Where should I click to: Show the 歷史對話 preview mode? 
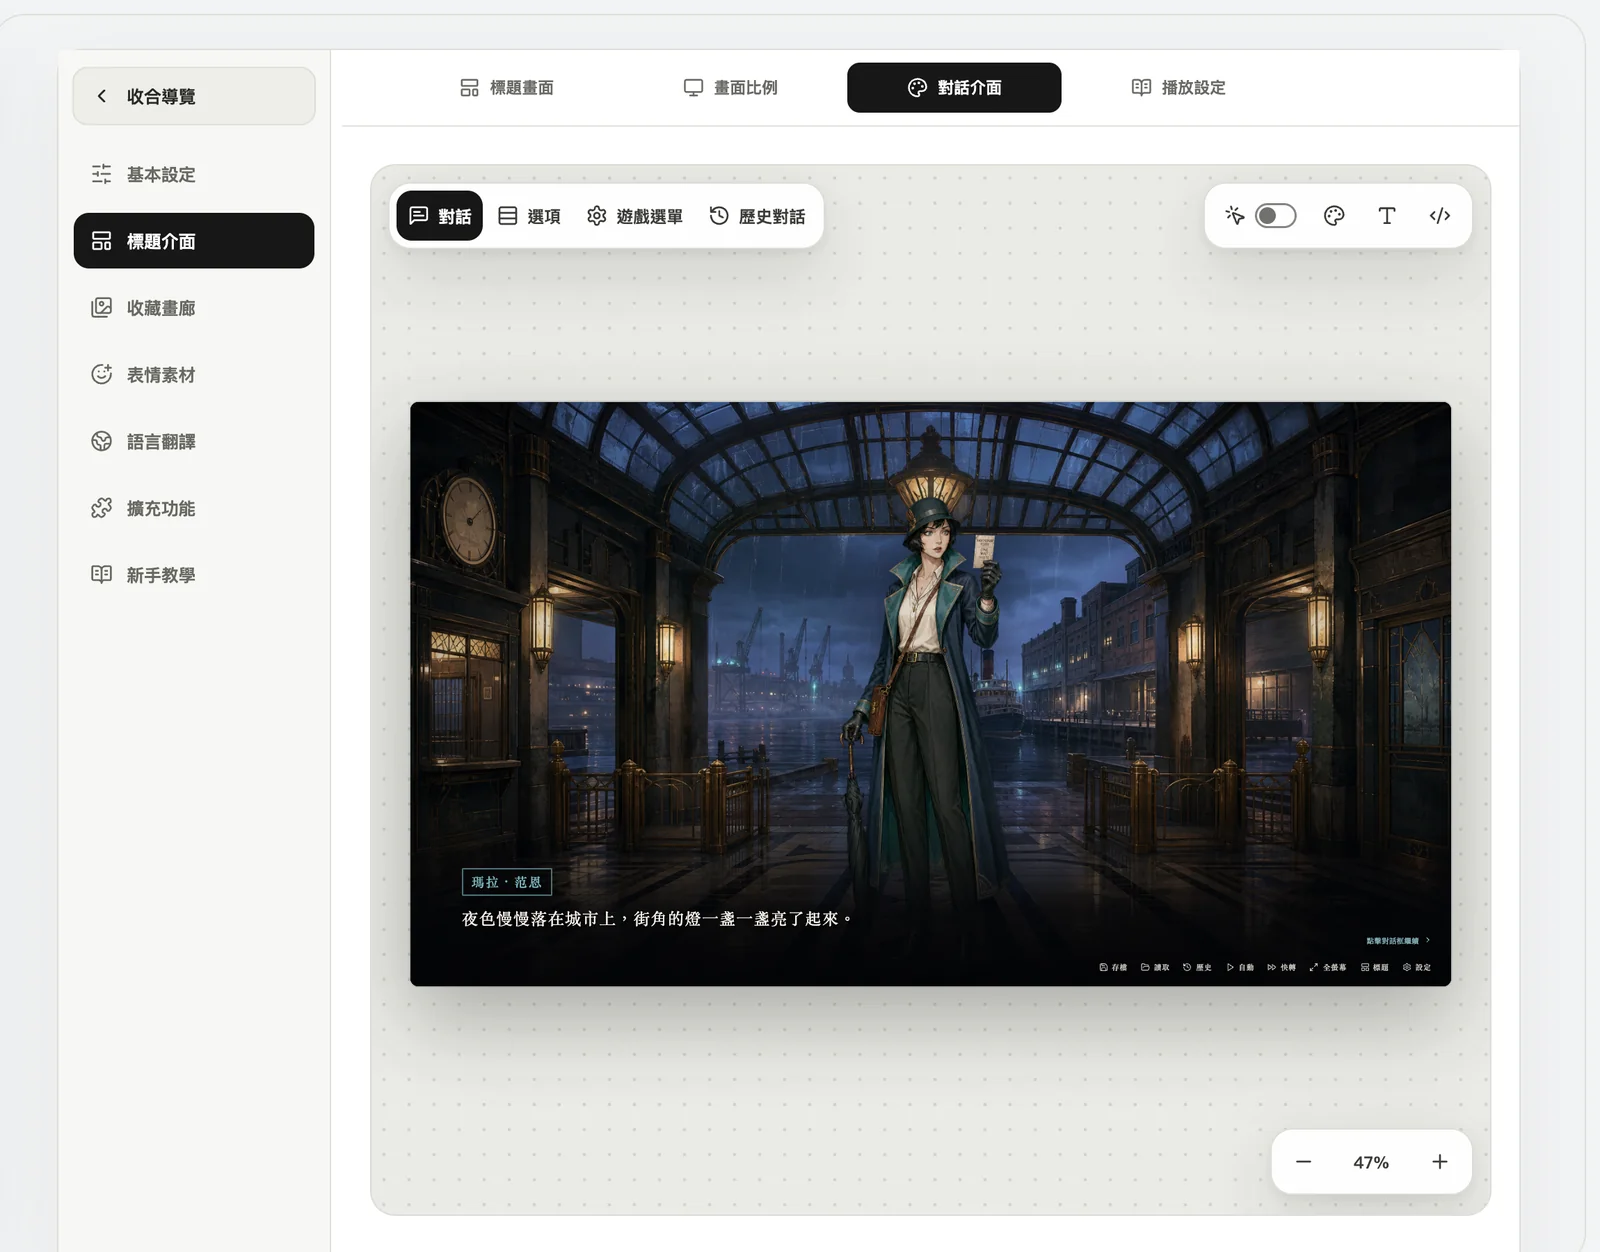(x=757, y=216)
